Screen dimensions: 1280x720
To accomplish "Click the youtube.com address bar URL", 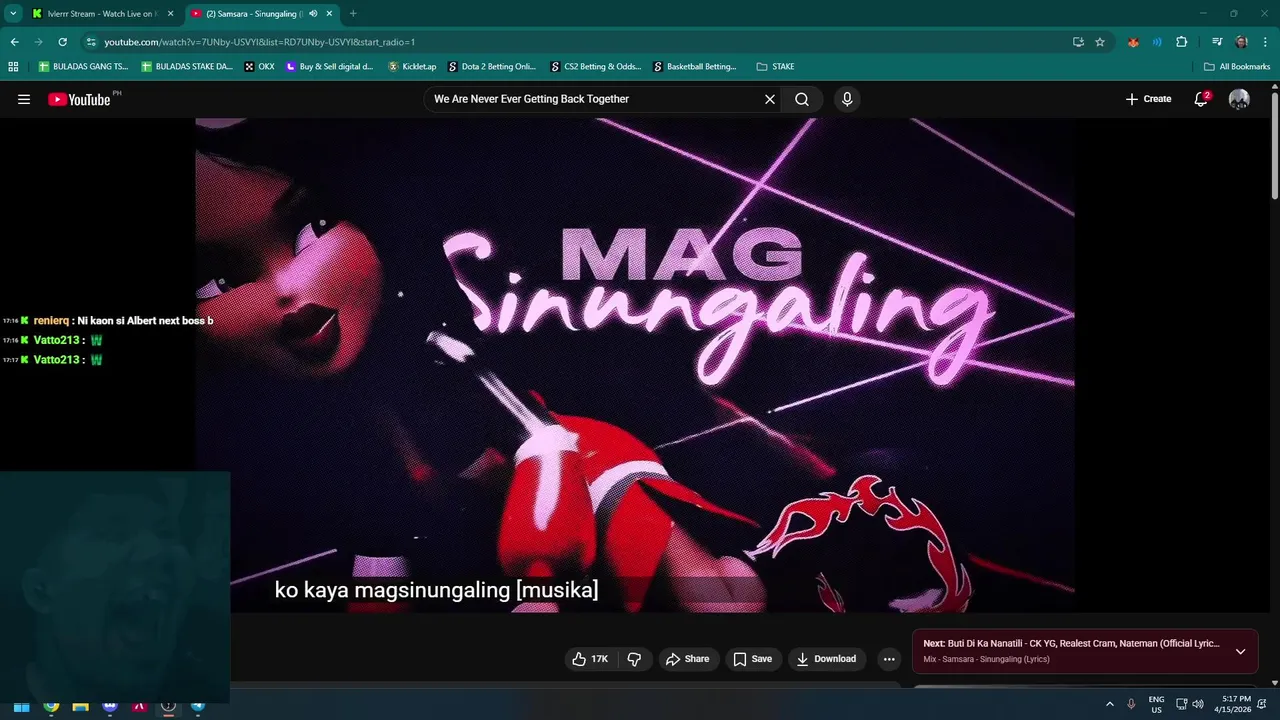I will 260,42.
